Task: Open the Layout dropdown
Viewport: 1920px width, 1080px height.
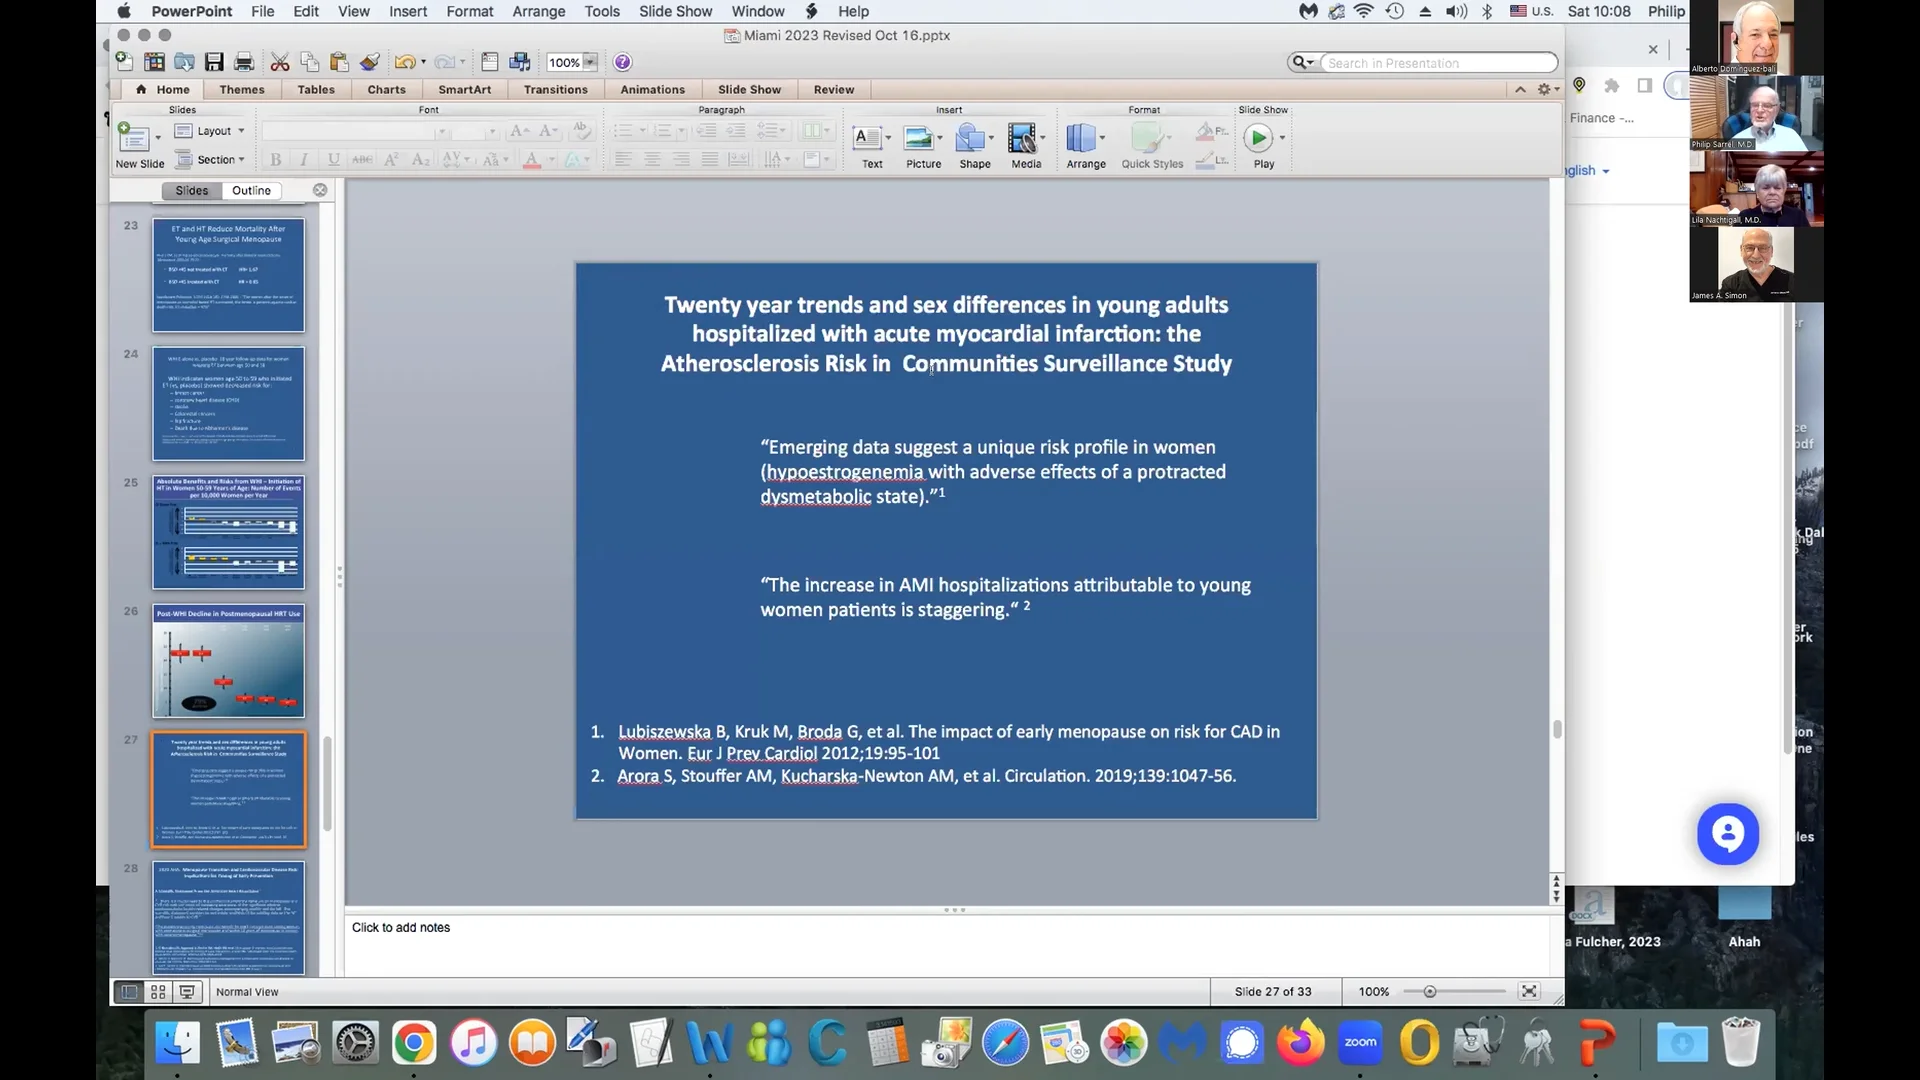Action: [210, 131]
